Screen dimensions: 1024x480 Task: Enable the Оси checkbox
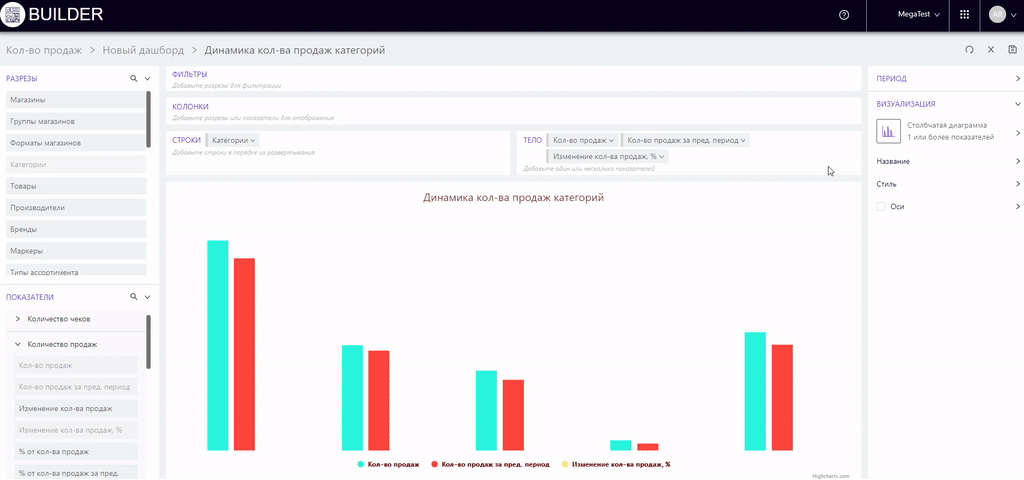[881, 206]
